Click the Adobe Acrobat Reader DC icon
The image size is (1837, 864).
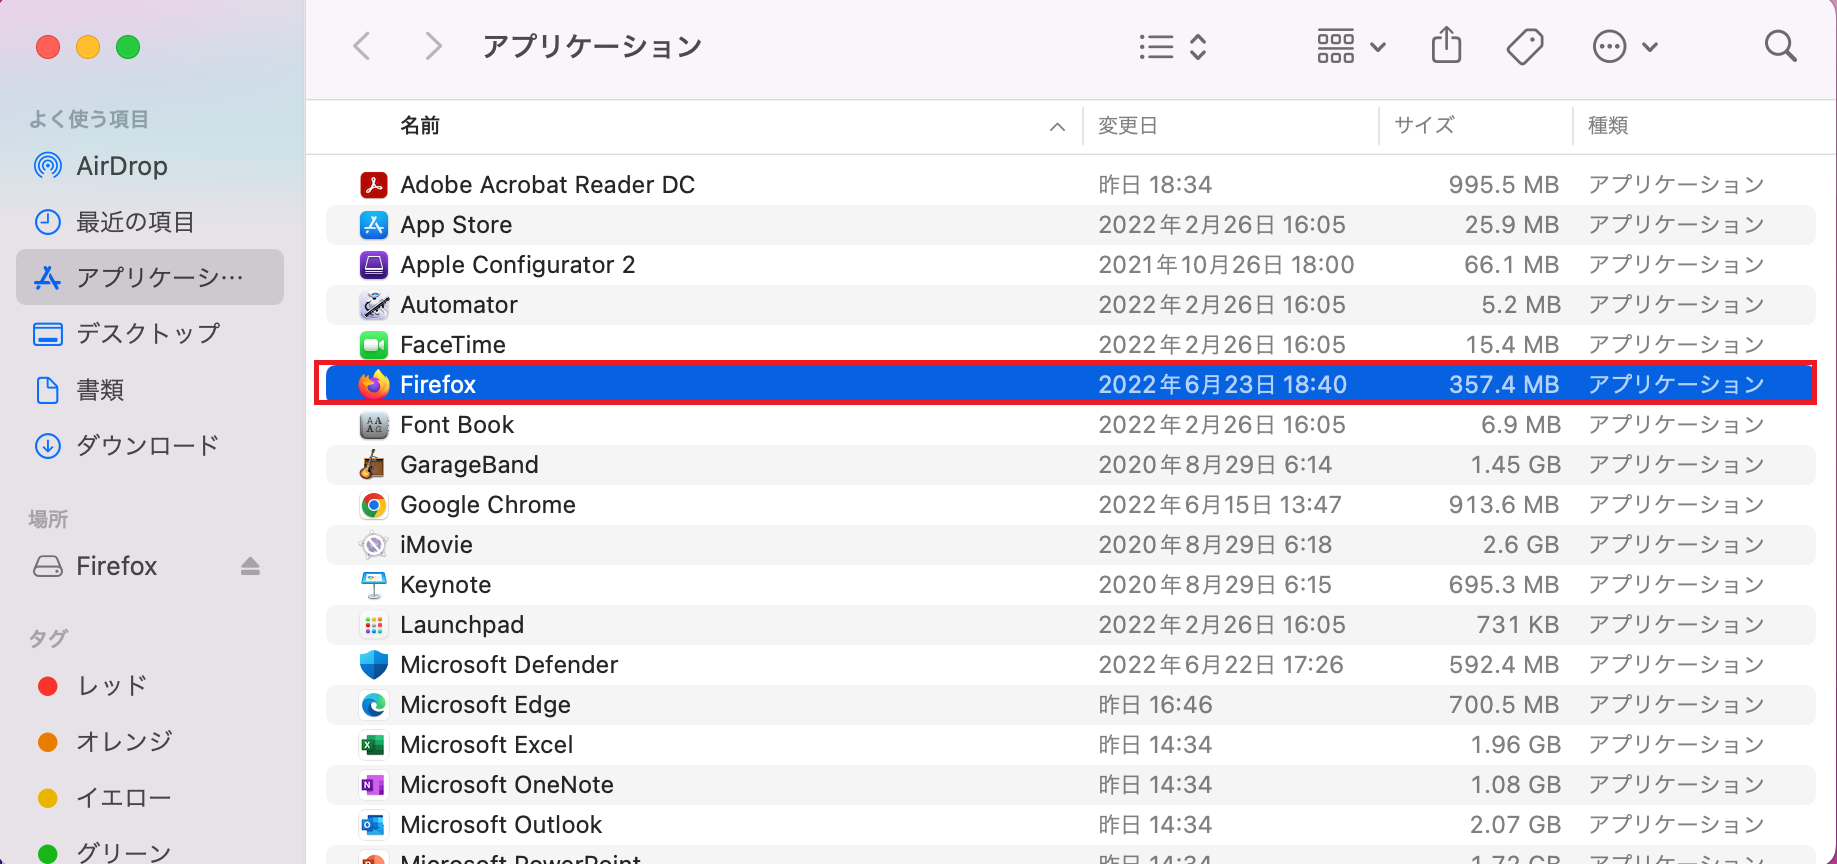(x=374, y=185)
